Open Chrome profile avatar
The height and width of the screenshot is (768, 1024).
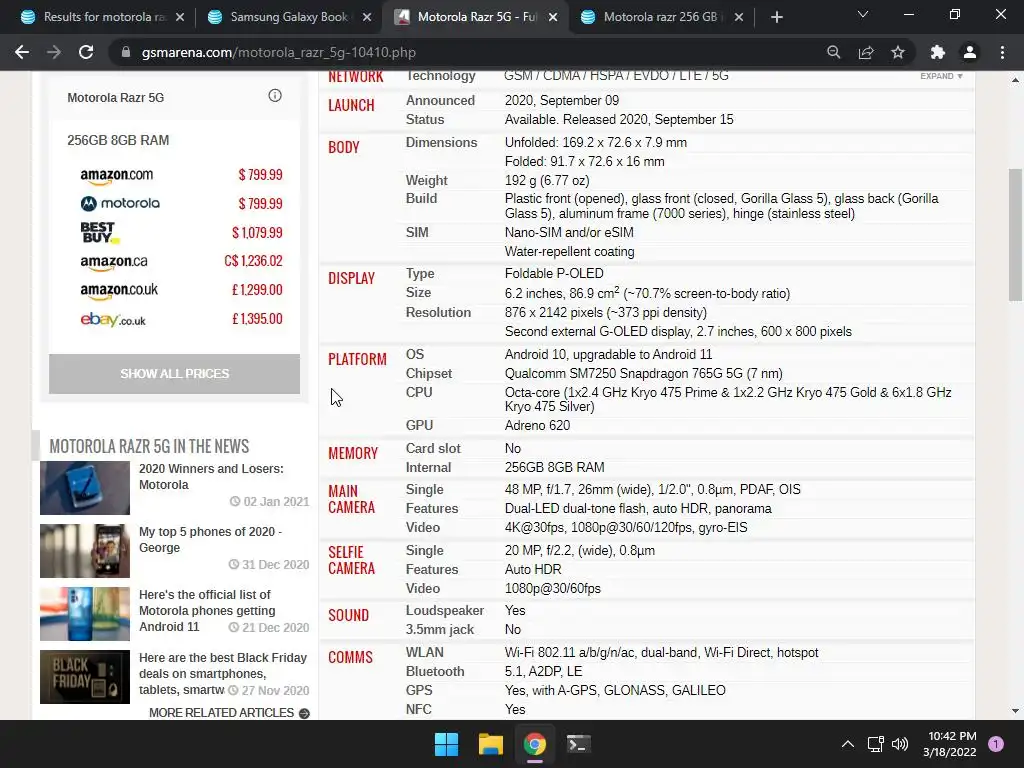point(970,52)
